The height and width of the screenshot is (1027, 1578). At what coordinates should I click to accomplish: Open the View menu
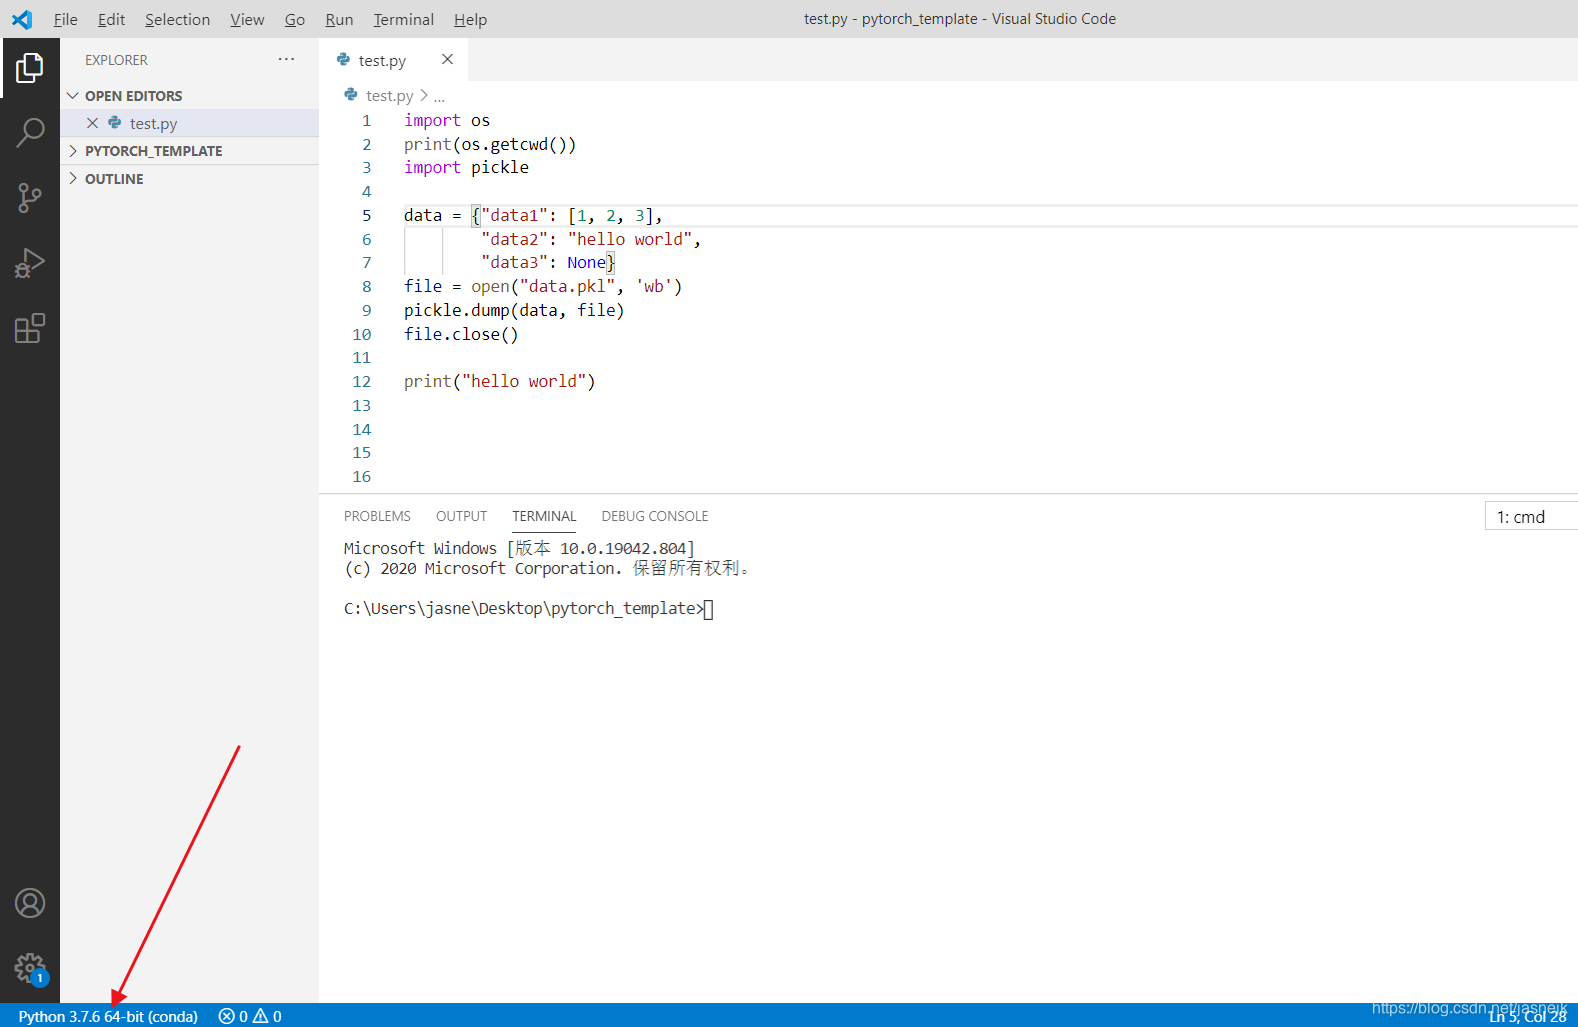(247, 19)
